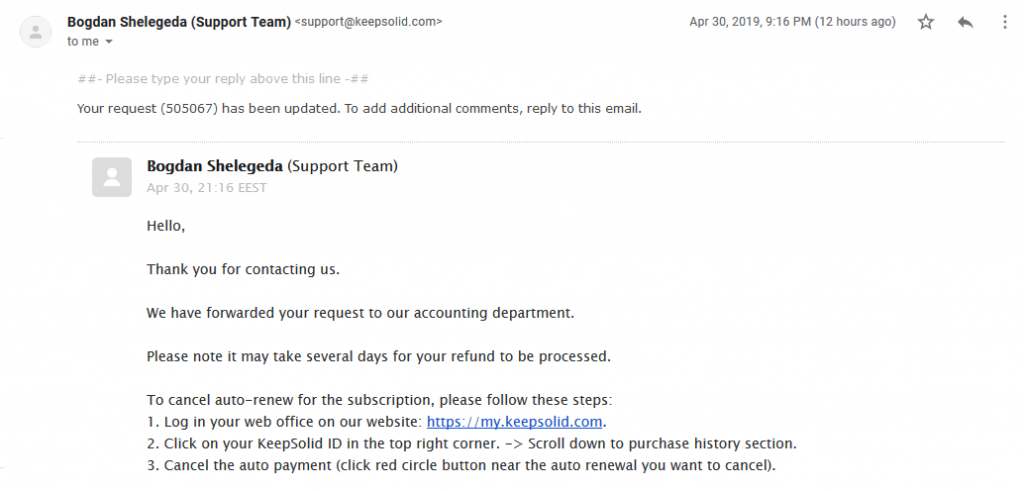Click the support@keepsolid.com address
This screenshot has width=1024, height=491.
coord(368,22)
